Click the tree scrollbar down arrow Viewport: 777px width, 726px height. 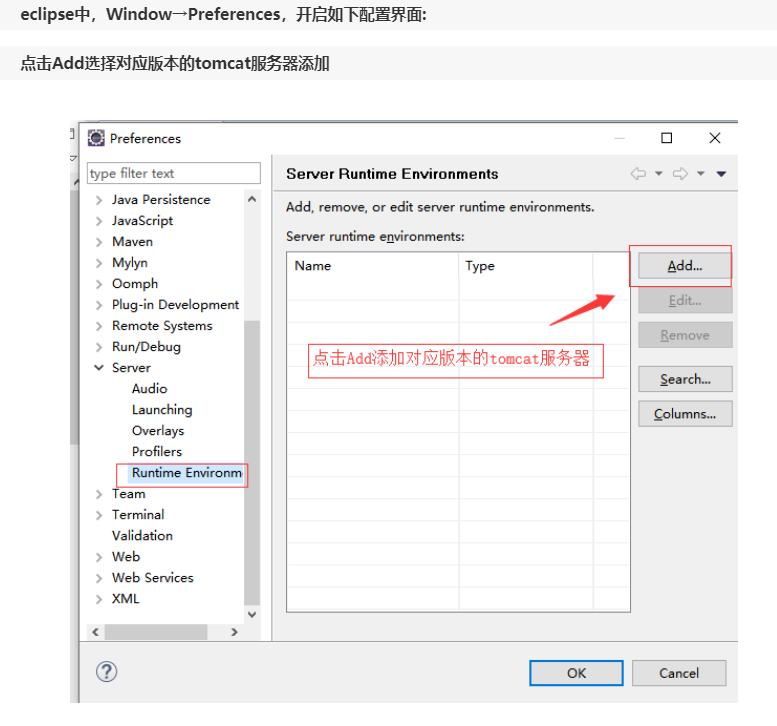click(252, 614)
